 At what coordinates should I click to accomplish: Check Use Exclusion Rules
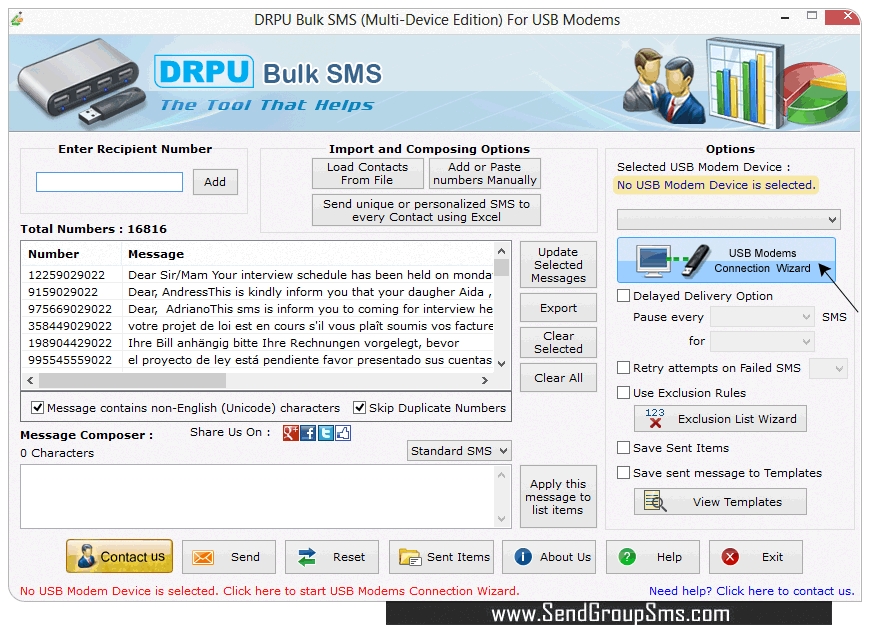(624, 393)
